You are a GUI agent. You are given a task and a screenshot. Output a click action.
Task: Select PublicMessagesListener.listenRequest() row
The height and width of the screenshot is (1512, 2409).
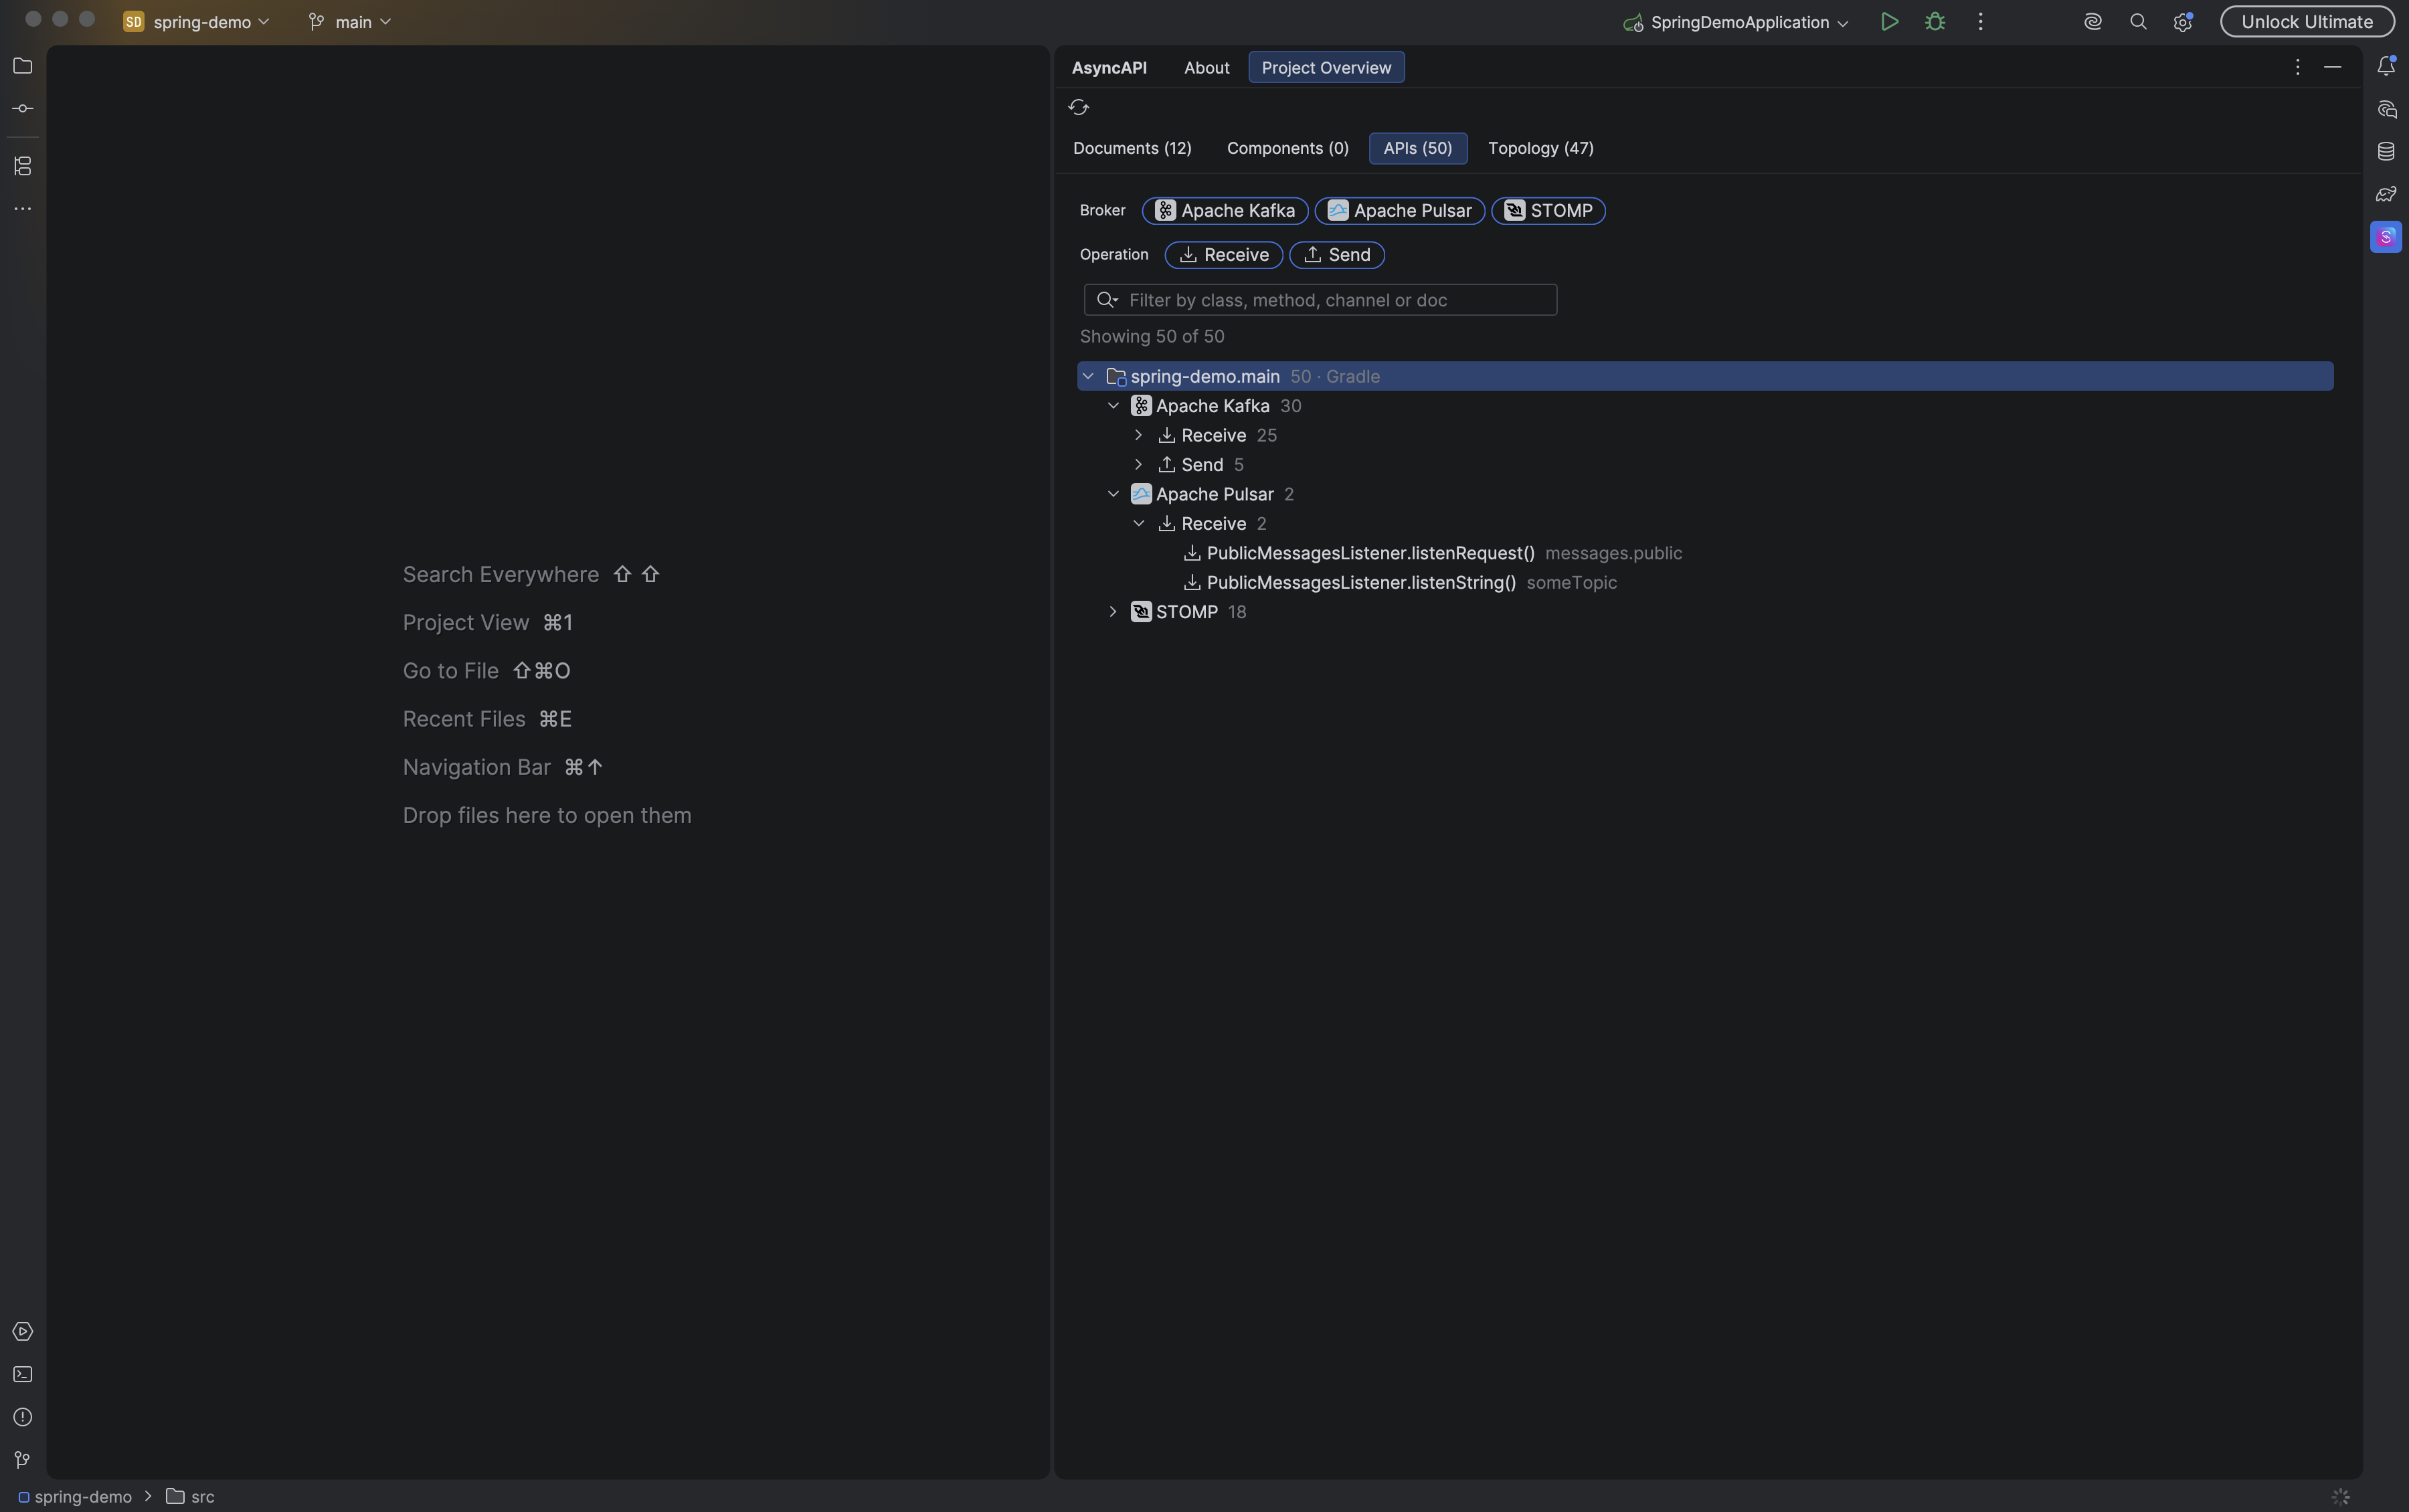click(1705, 553)
